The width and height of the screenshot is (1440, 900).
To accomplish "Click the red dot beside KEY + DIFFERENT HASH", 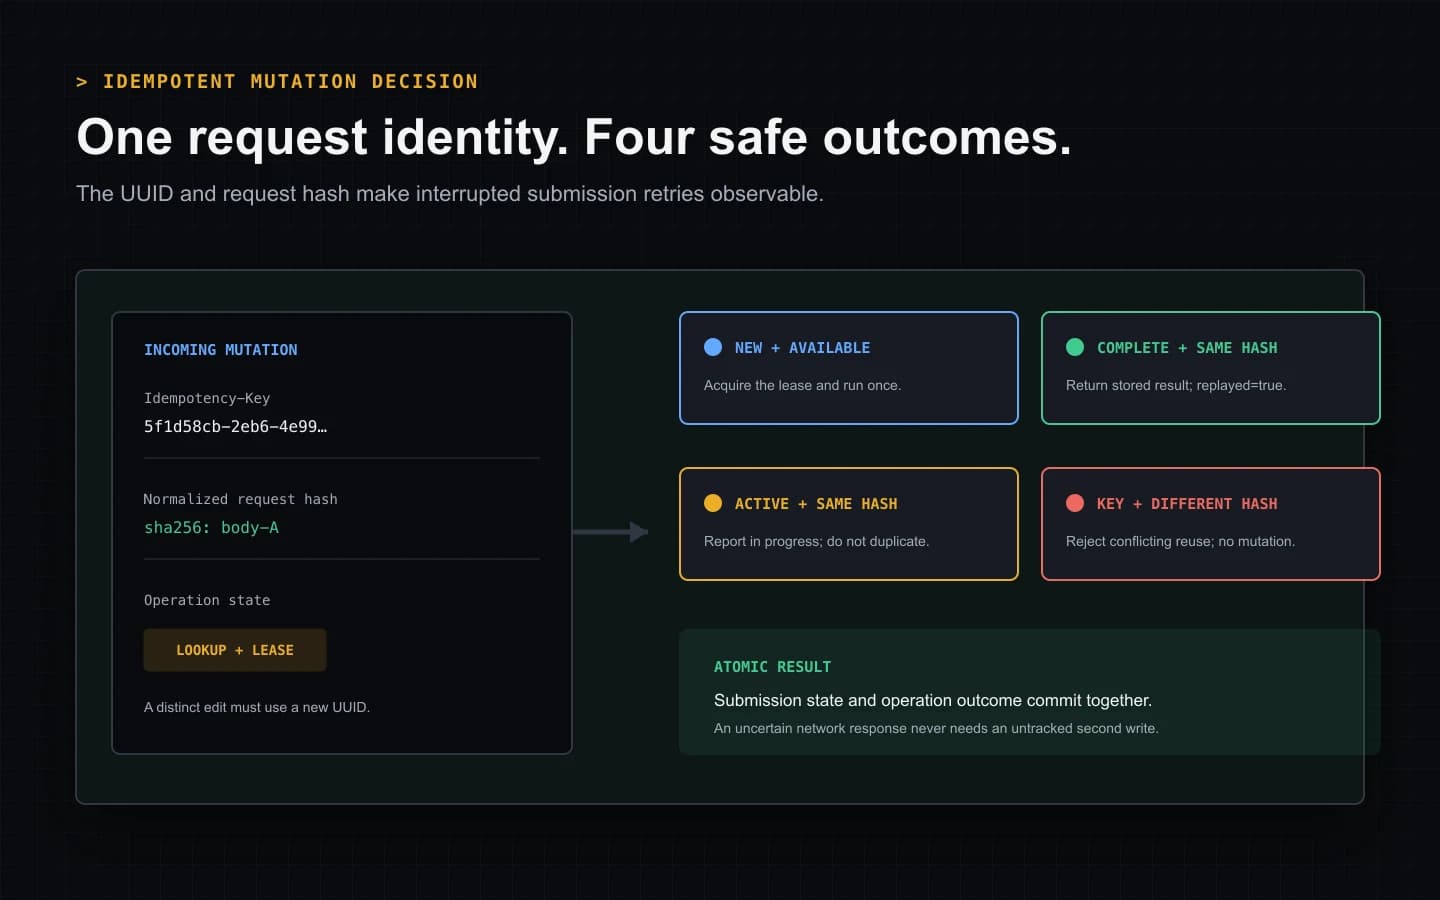I will tap(1075, 503).
